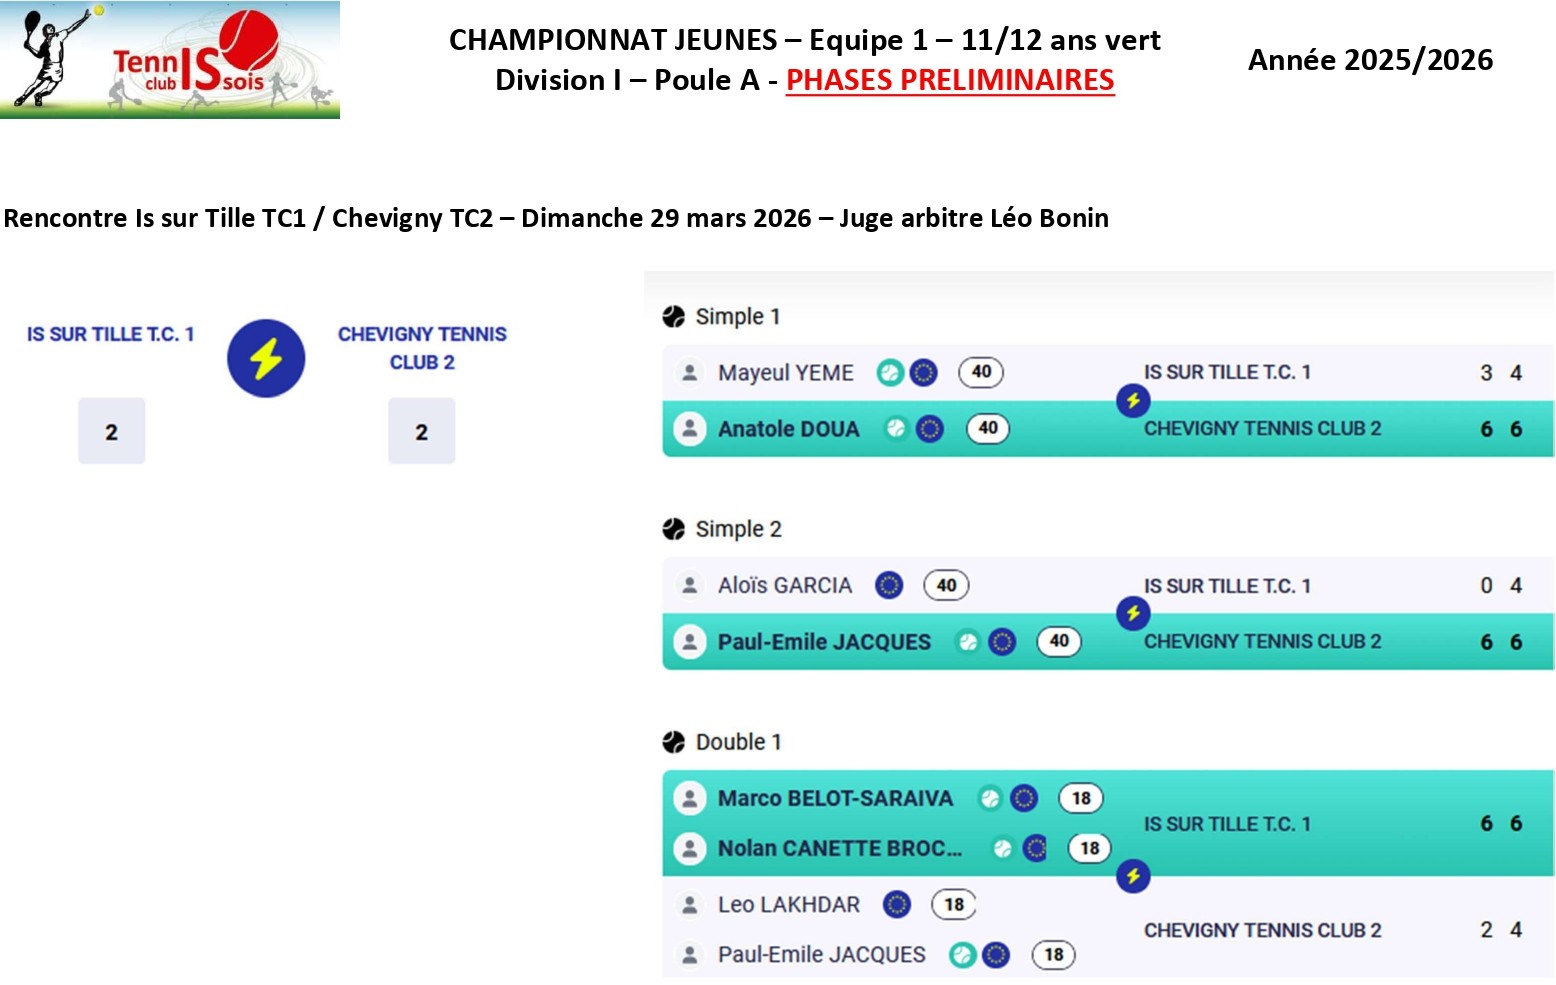This screenshot has width=1556, height=985.
Task: Click the large lightning bolt icon between team names
Action: click(266, 358)
